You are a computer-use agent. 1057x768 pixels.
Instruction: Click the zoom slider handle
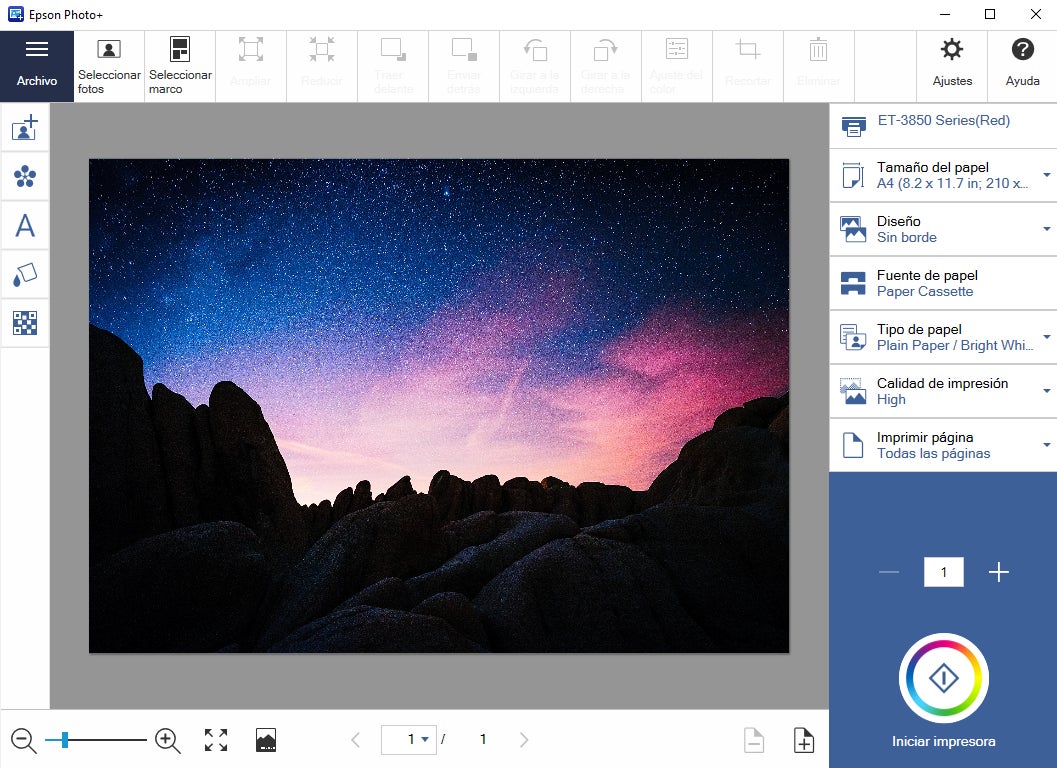pyautogui.click(x=65, y=740)
